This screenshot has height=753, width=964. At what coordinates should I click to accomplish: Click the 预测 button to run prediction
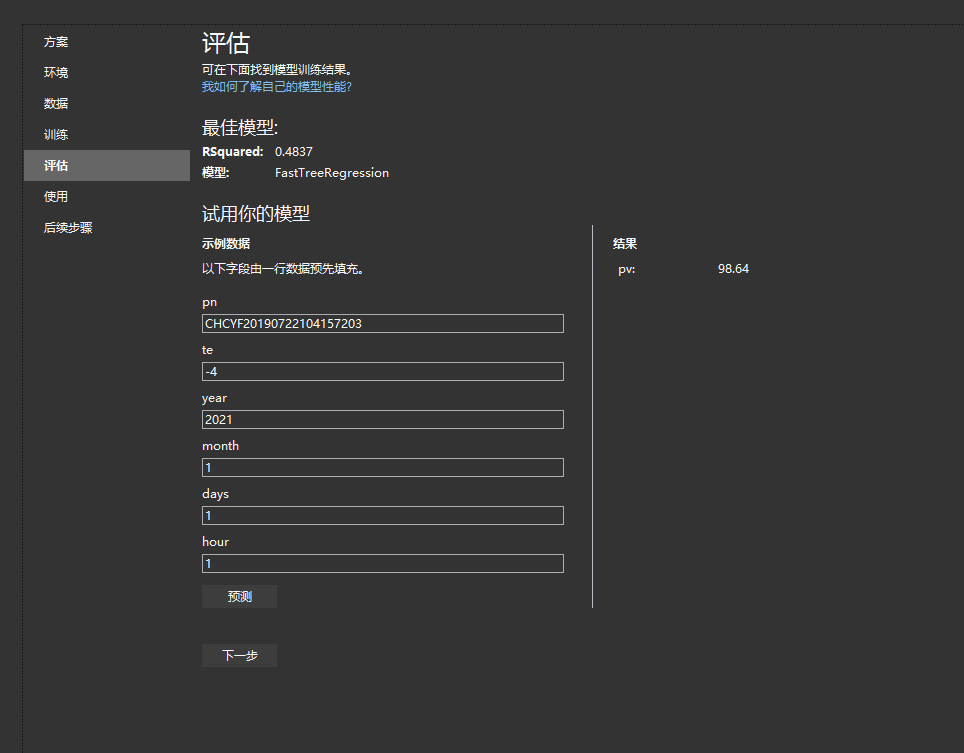[x=239, y=596]
